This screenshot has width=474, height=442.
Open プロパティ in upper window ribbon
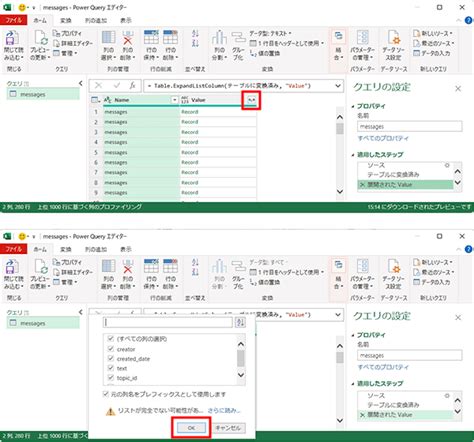pos(67,33)
